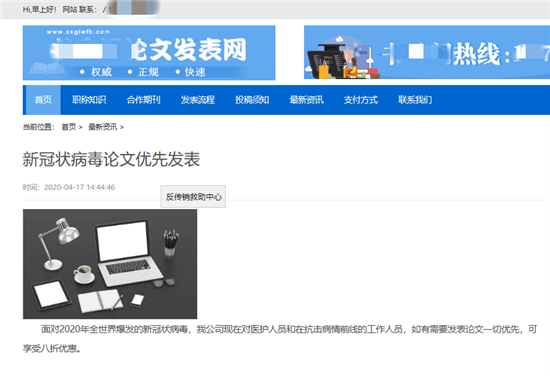Click the 论文发表网 logo banner
550x380 pixels.
[x=149, y=53]
